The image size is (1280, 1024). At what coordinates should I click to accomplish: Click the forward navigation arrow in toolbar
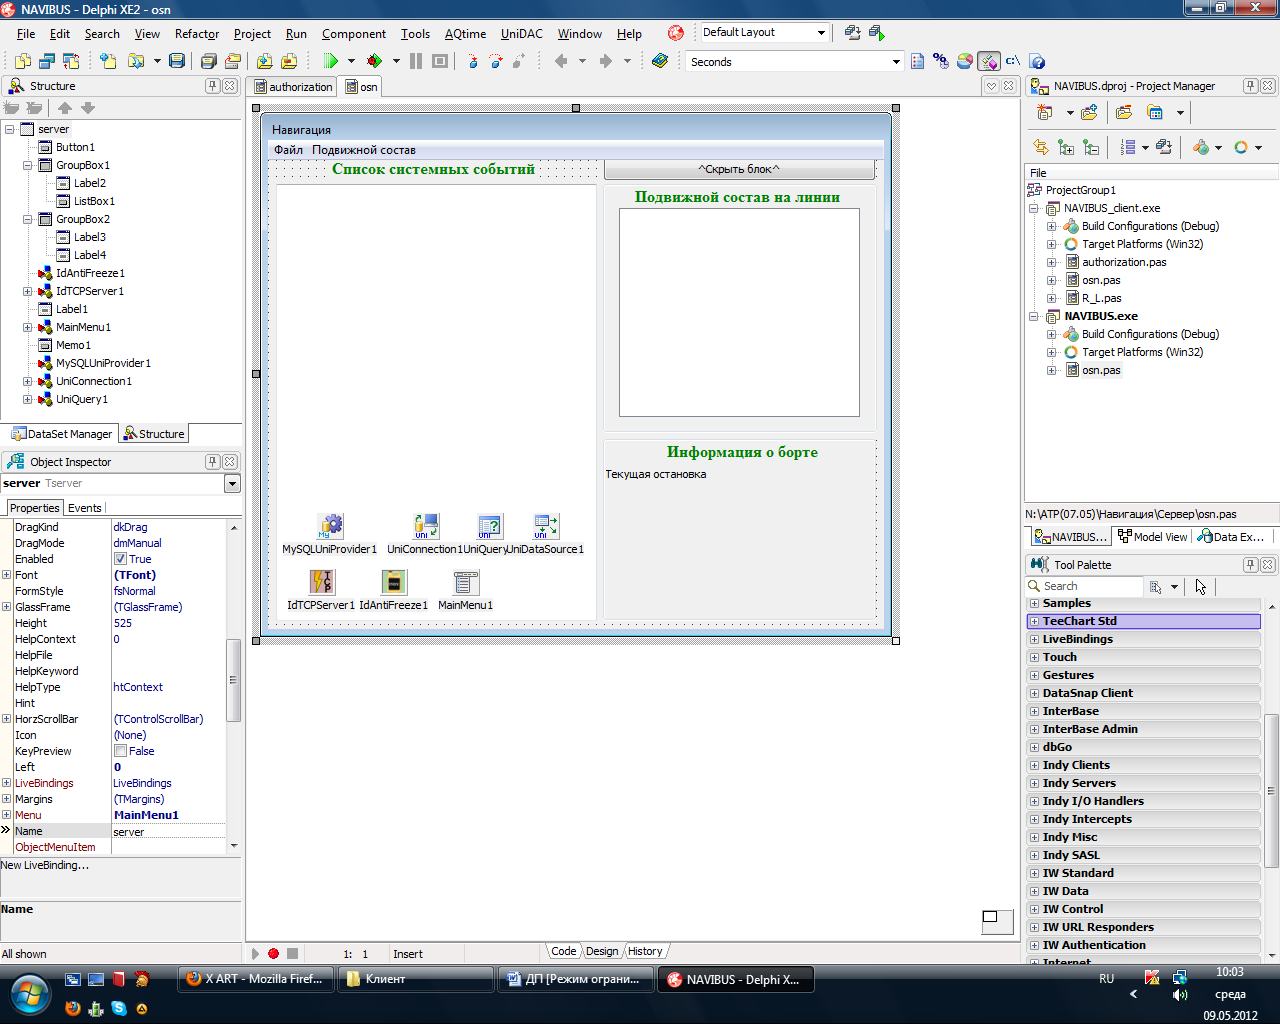coord(605,61)
